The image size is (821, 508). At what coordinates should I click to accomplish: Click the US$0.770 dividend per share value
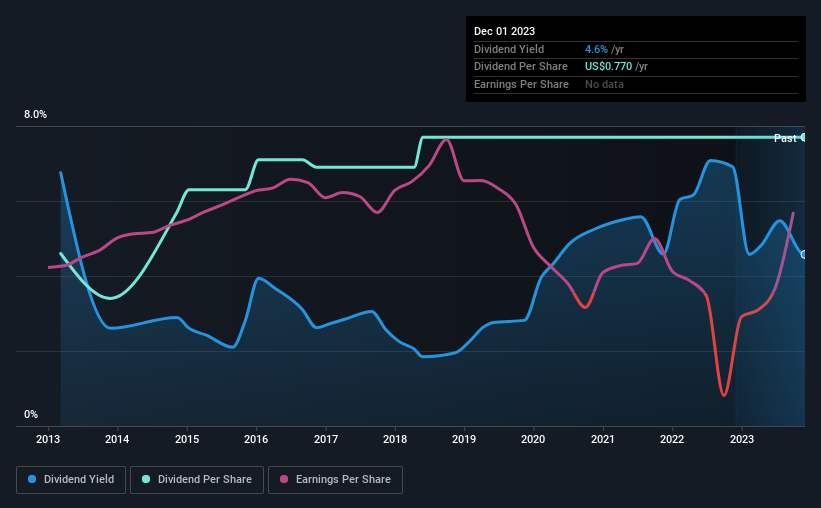tap(608, 67)
